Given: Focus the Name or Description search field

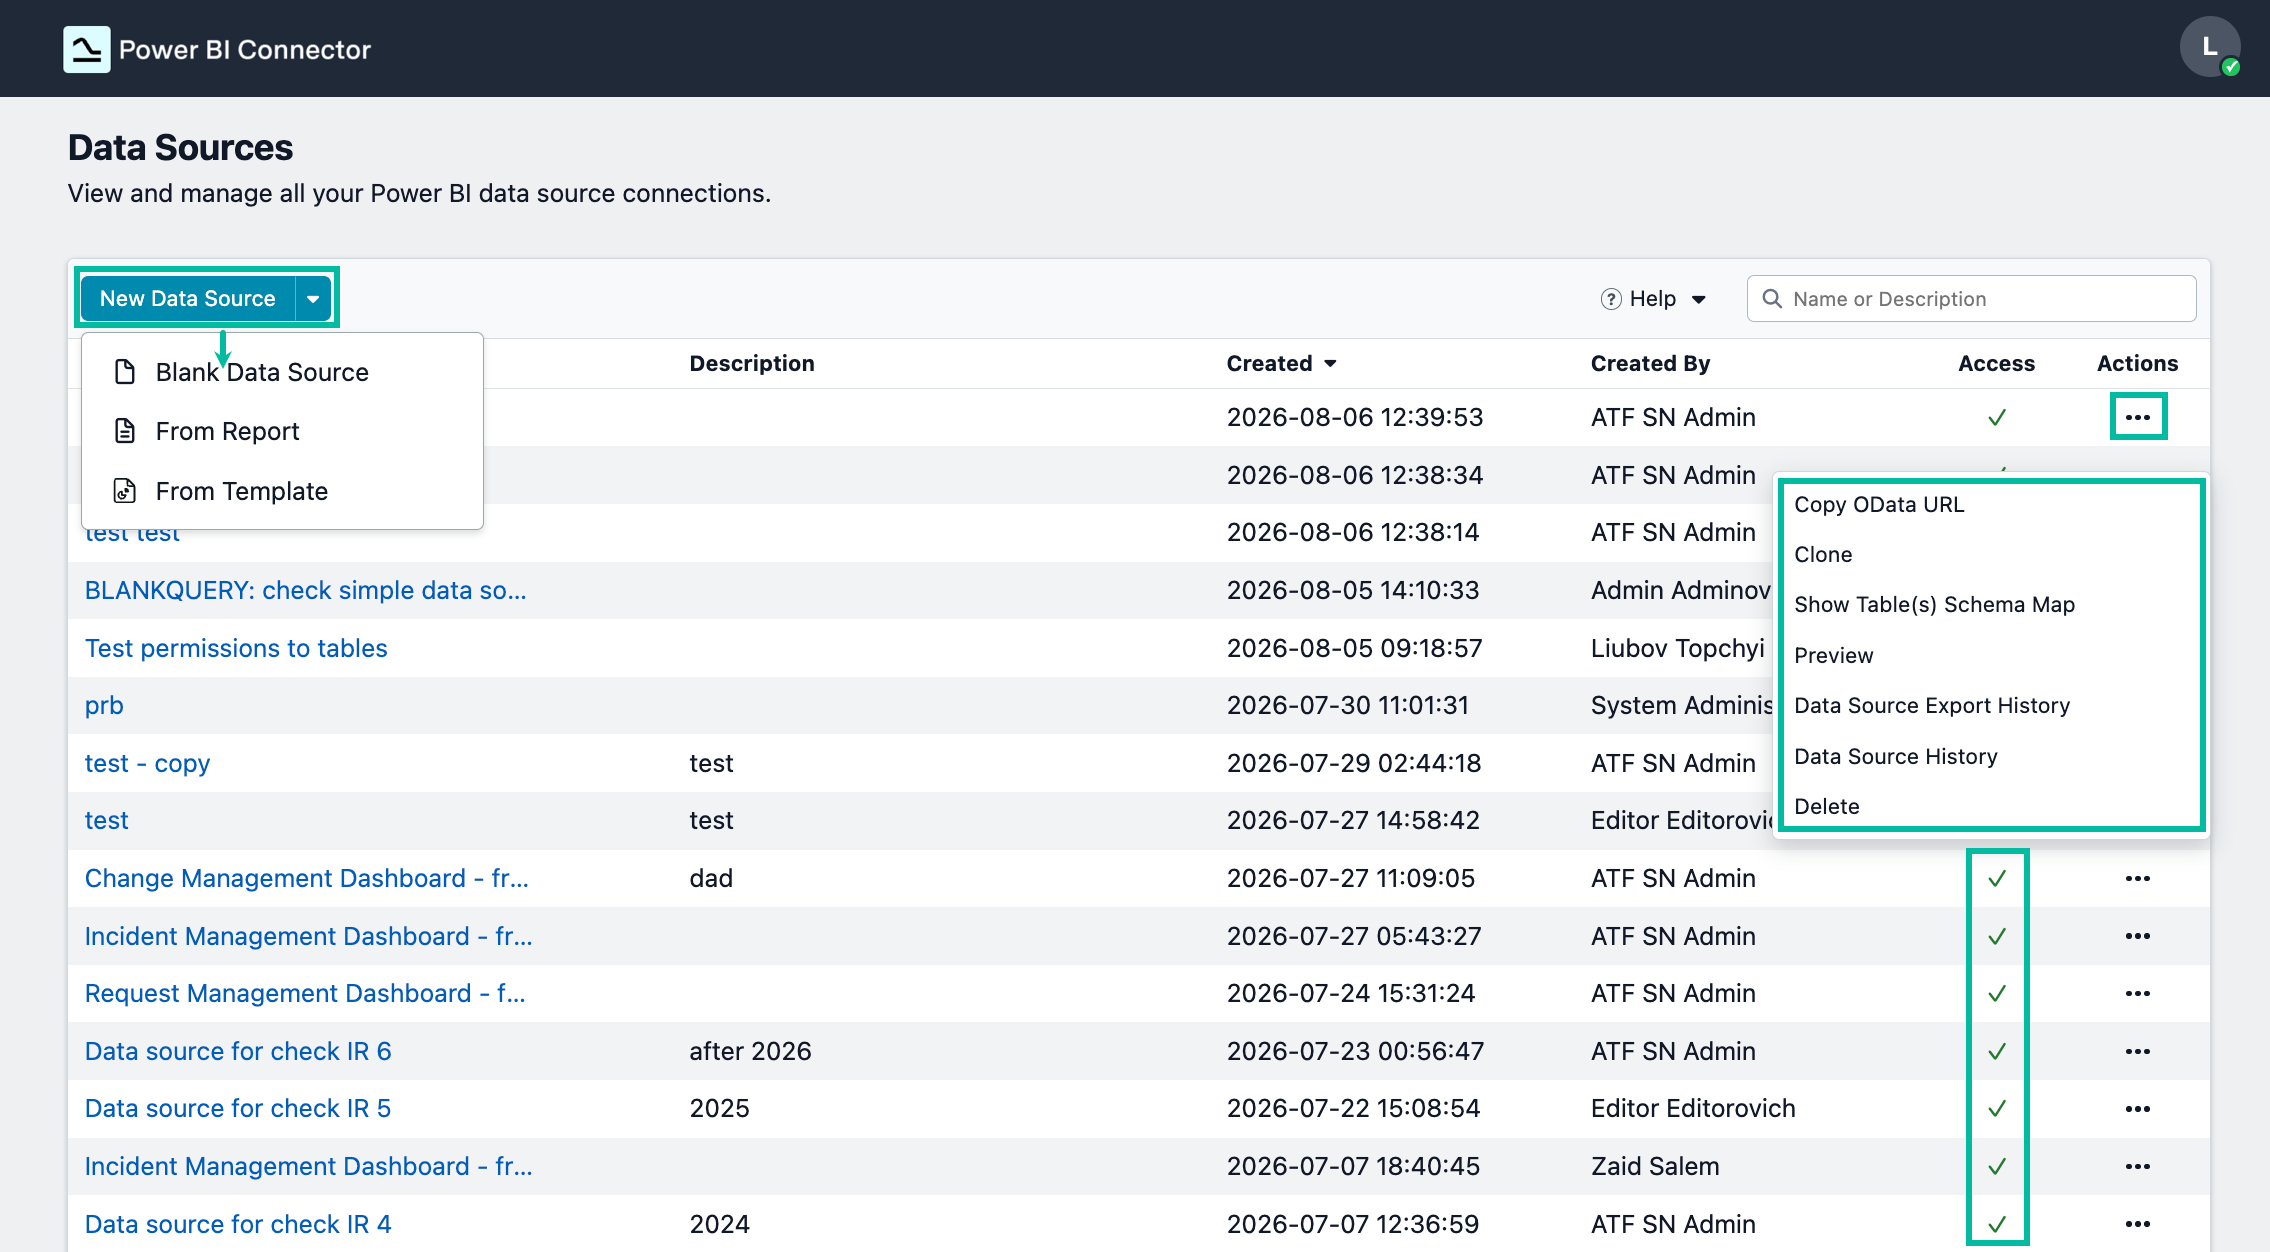Looking at the screenshot, I should click(x=1971, y=299).
